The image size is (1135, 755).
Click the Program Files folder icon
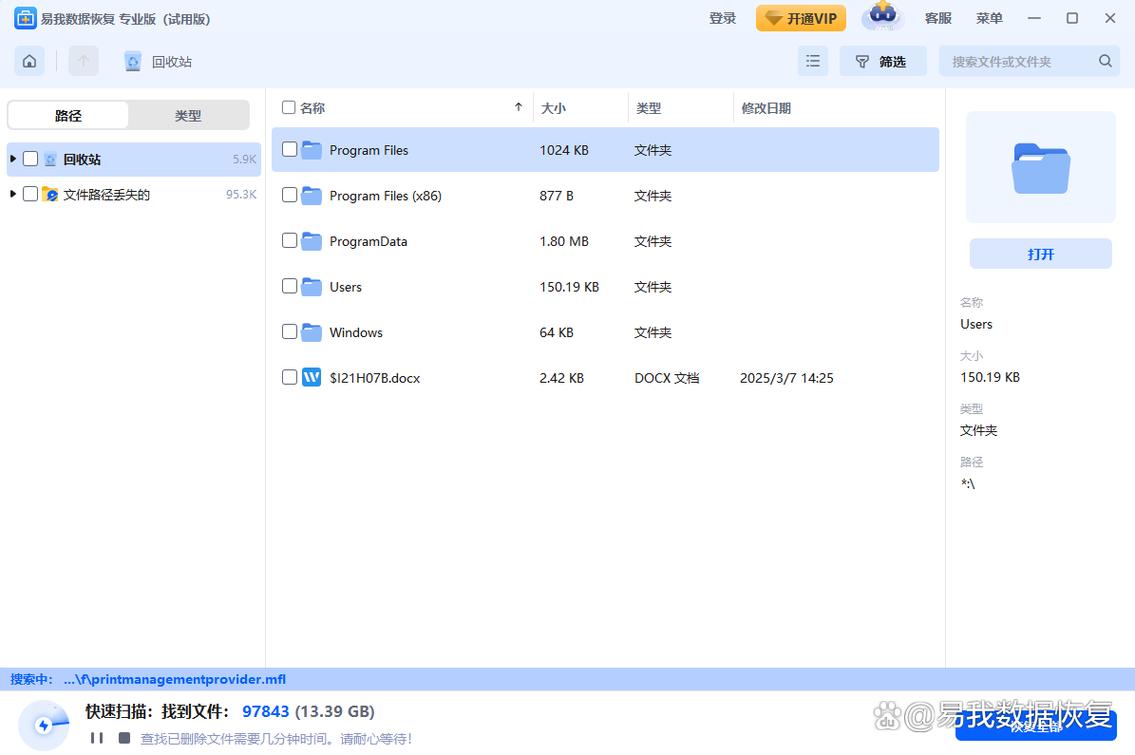coord(311,150)
